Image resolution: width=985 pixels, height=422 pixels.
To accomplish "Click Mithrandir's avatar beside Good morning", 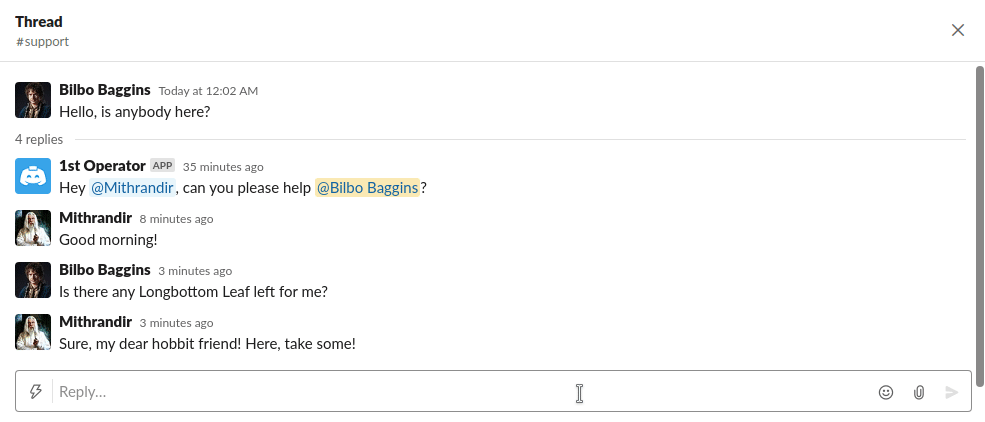I will [33, 228].
